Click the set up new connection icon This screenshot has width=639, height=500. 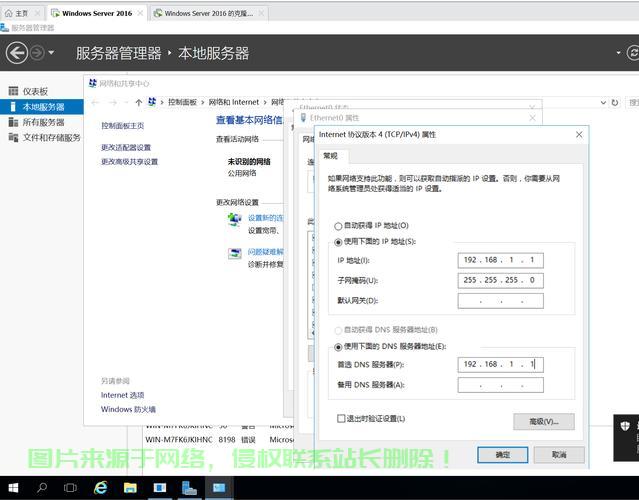tap(234, 220)
